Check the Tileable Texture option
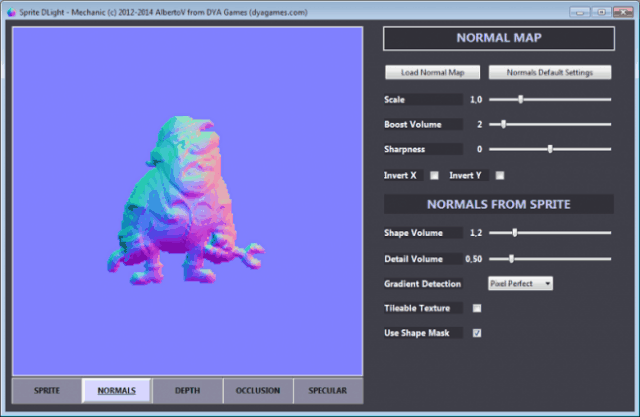640x417 pixels. pos(477,308)
